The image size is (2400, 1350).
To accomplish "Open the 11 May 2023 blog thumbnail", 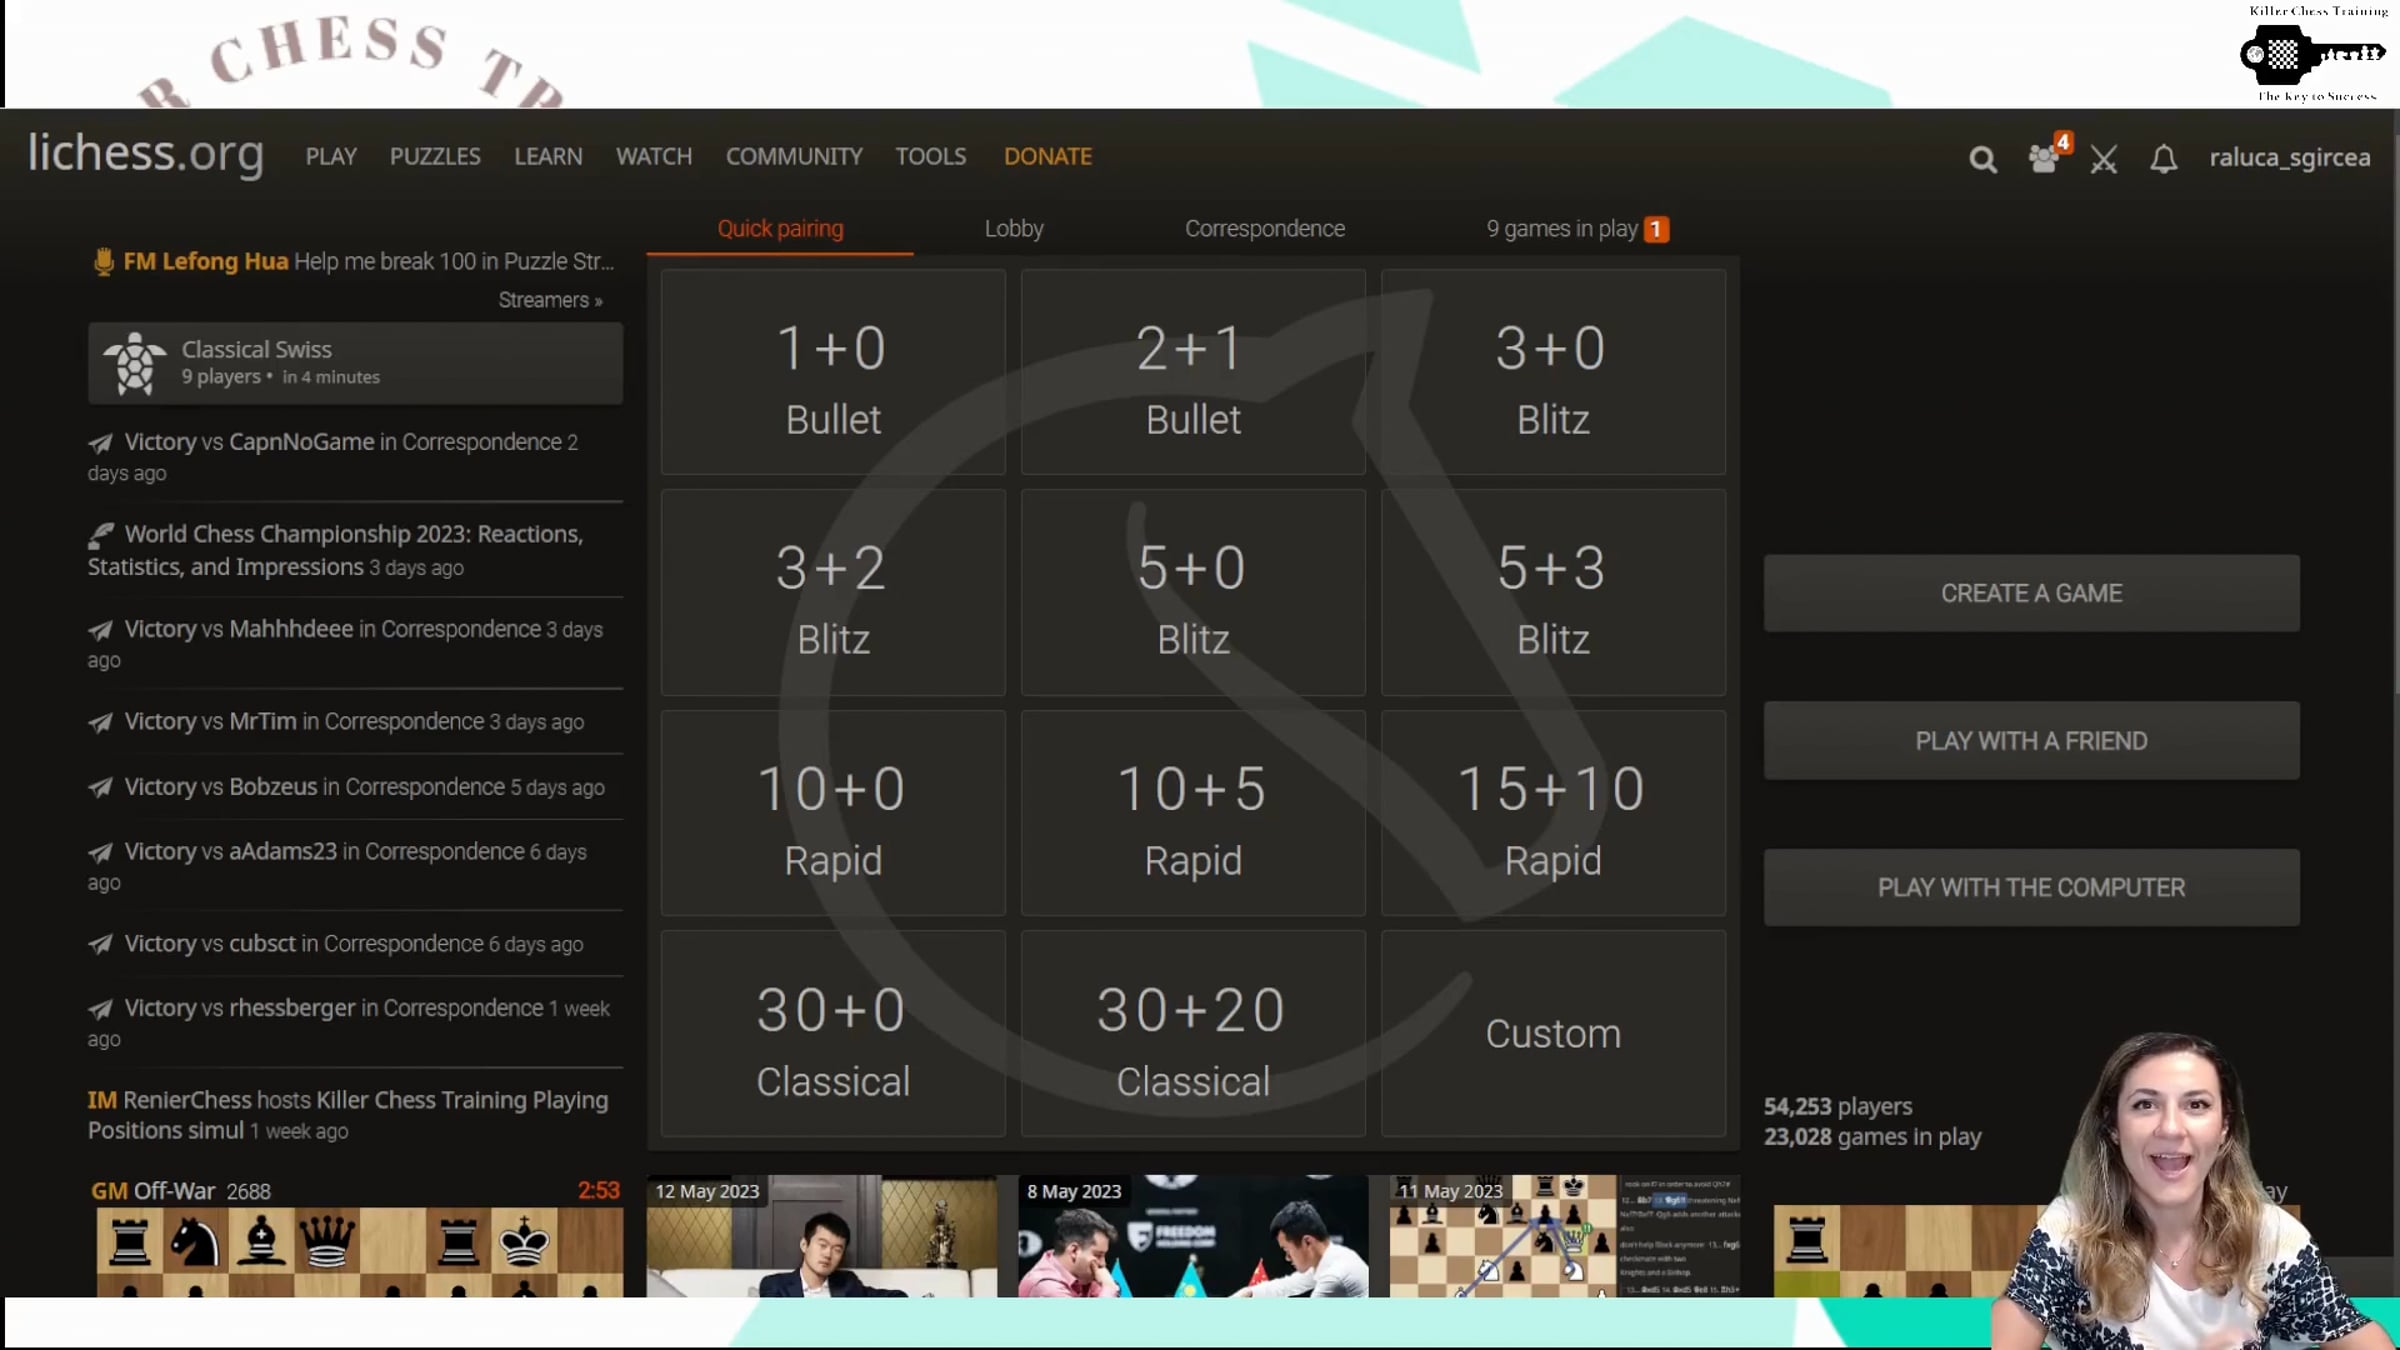I will [1565, 1236].
